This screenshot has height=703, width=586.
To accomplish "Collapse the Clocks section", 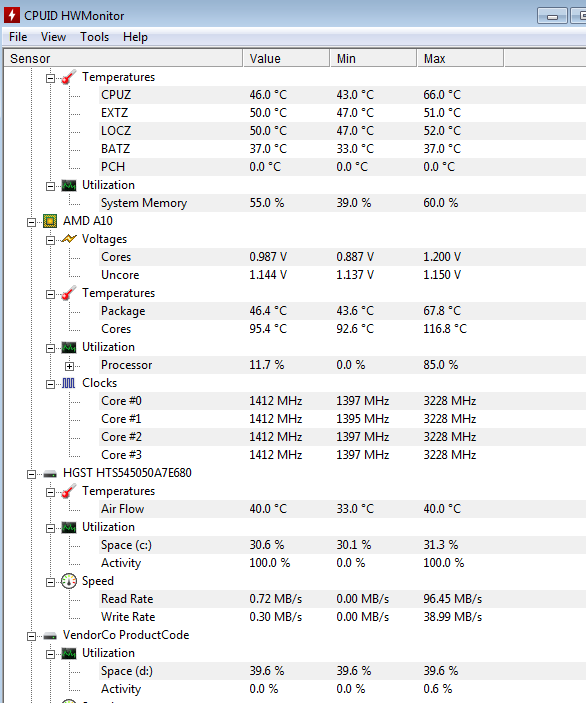I will (x=50, y=384).
